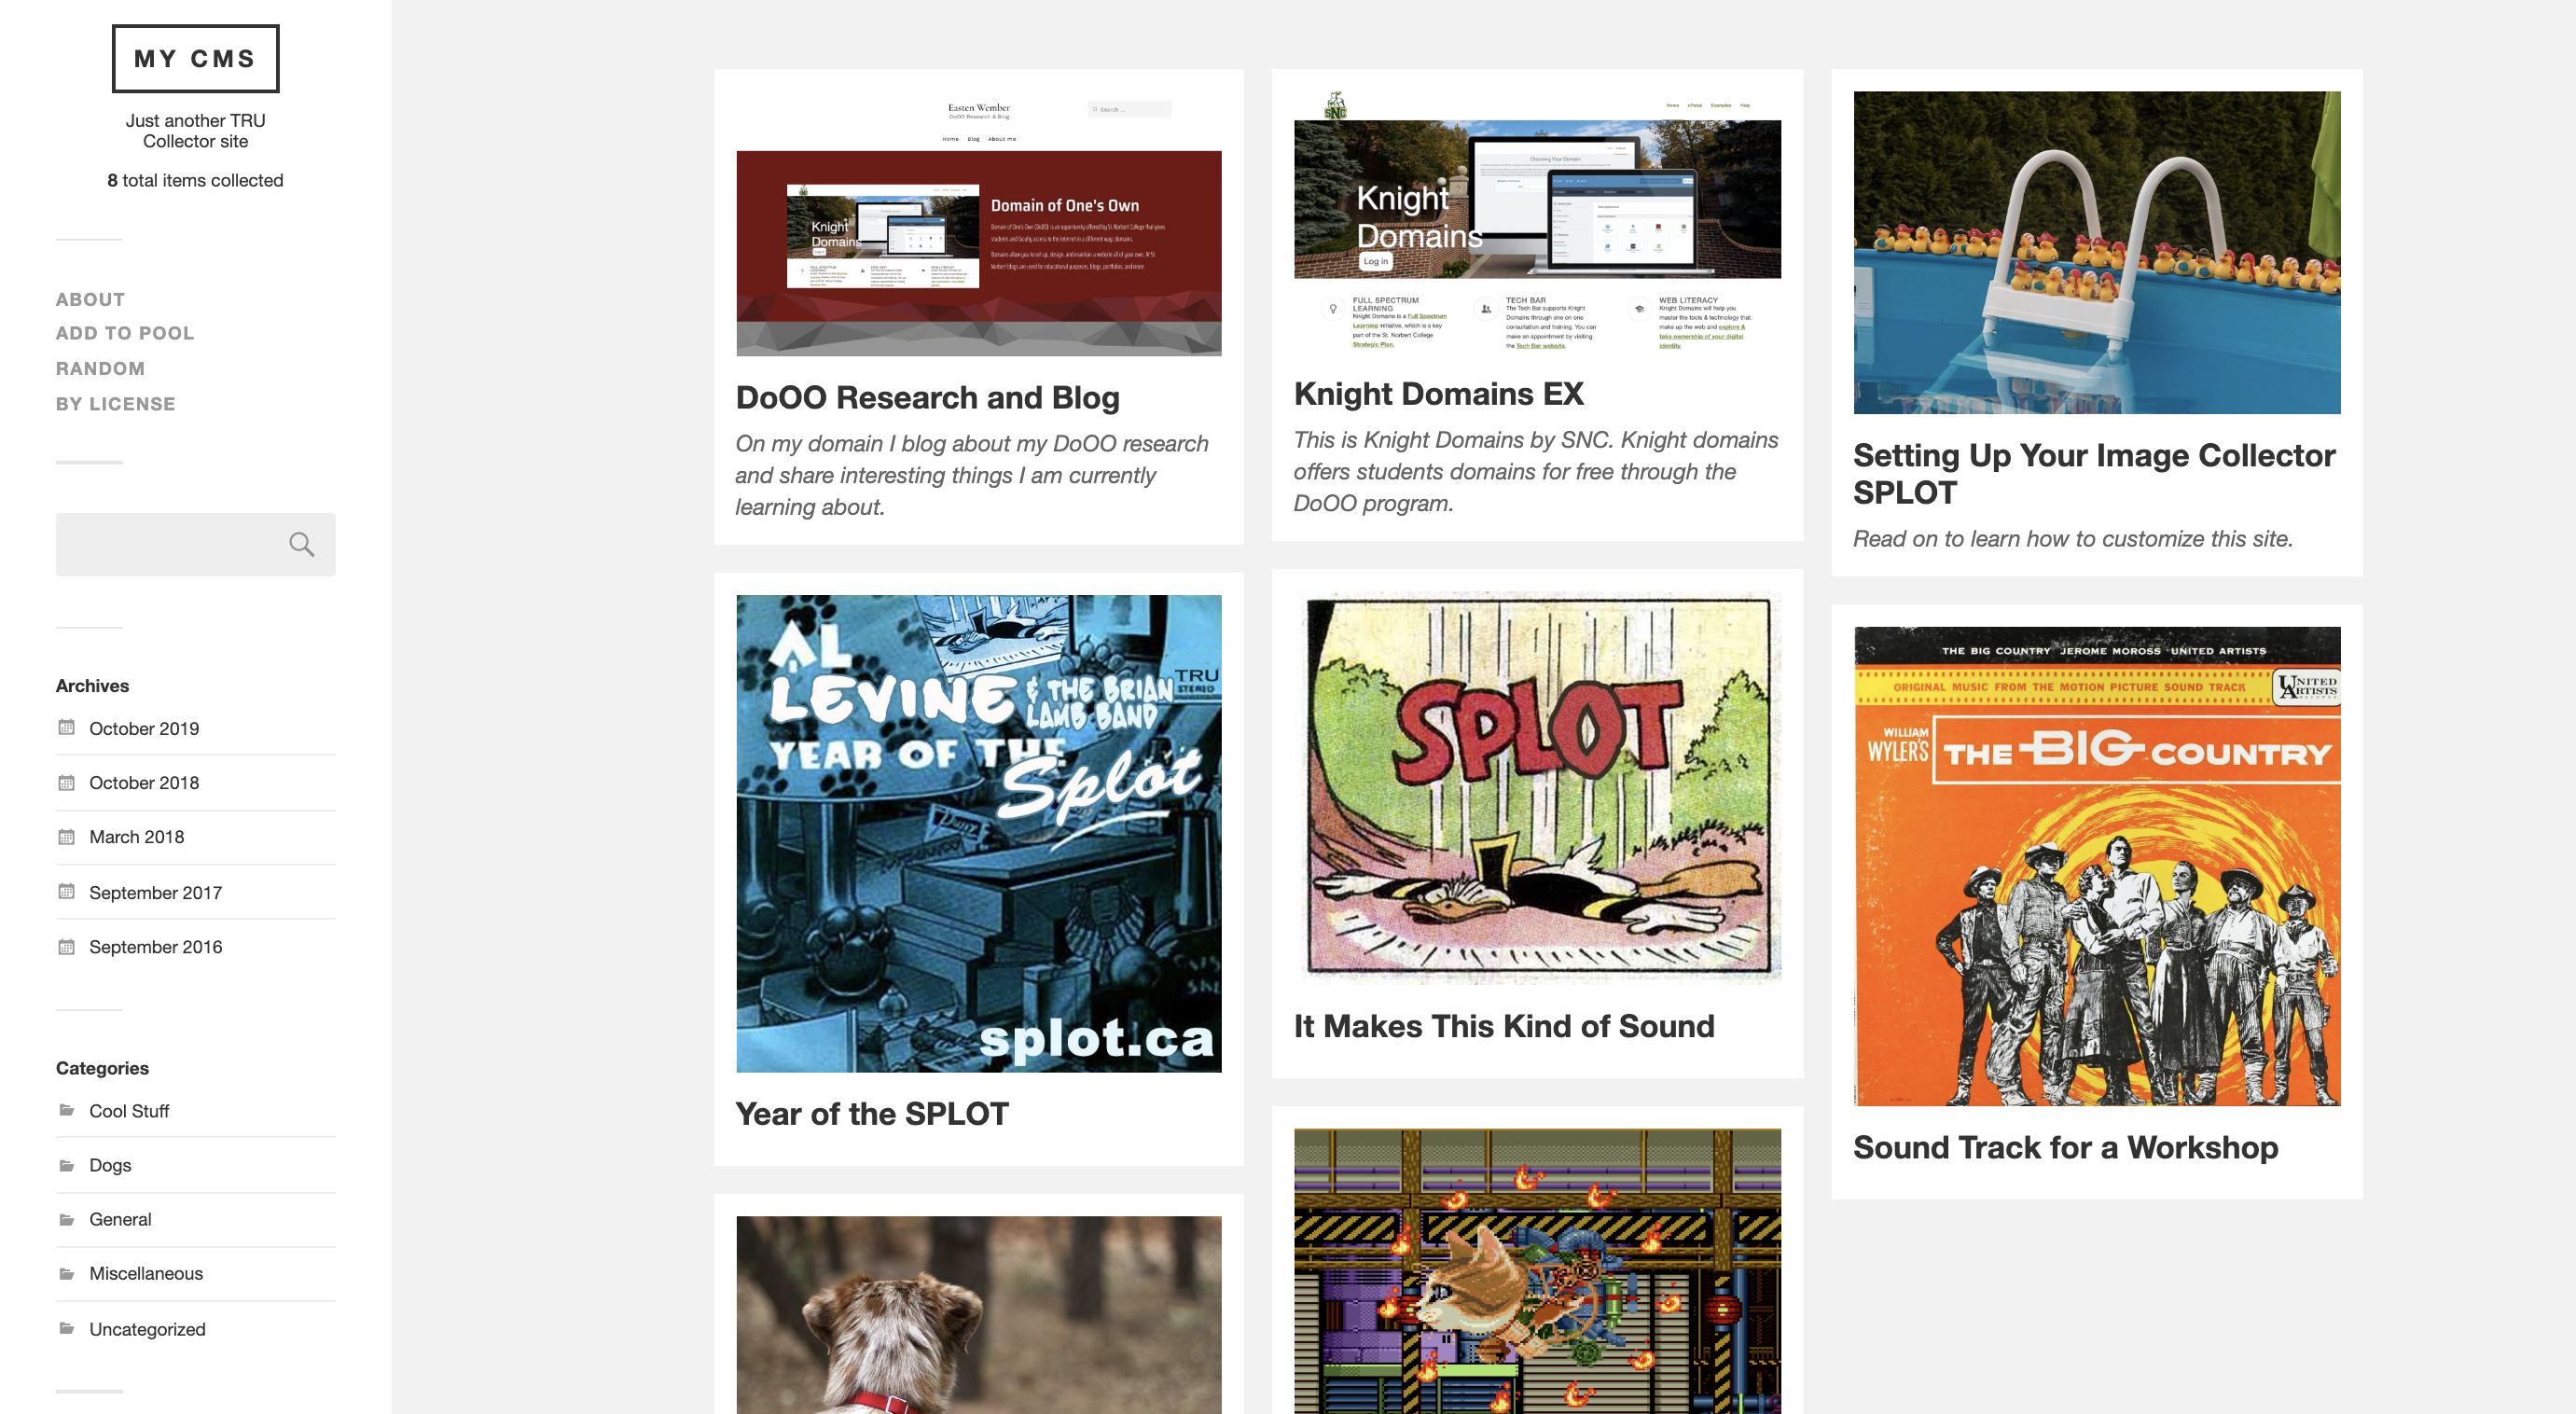Click calendar icon beside September 2016
2576x1414 pixels.
pyautogui.click(x=67, y=947)
